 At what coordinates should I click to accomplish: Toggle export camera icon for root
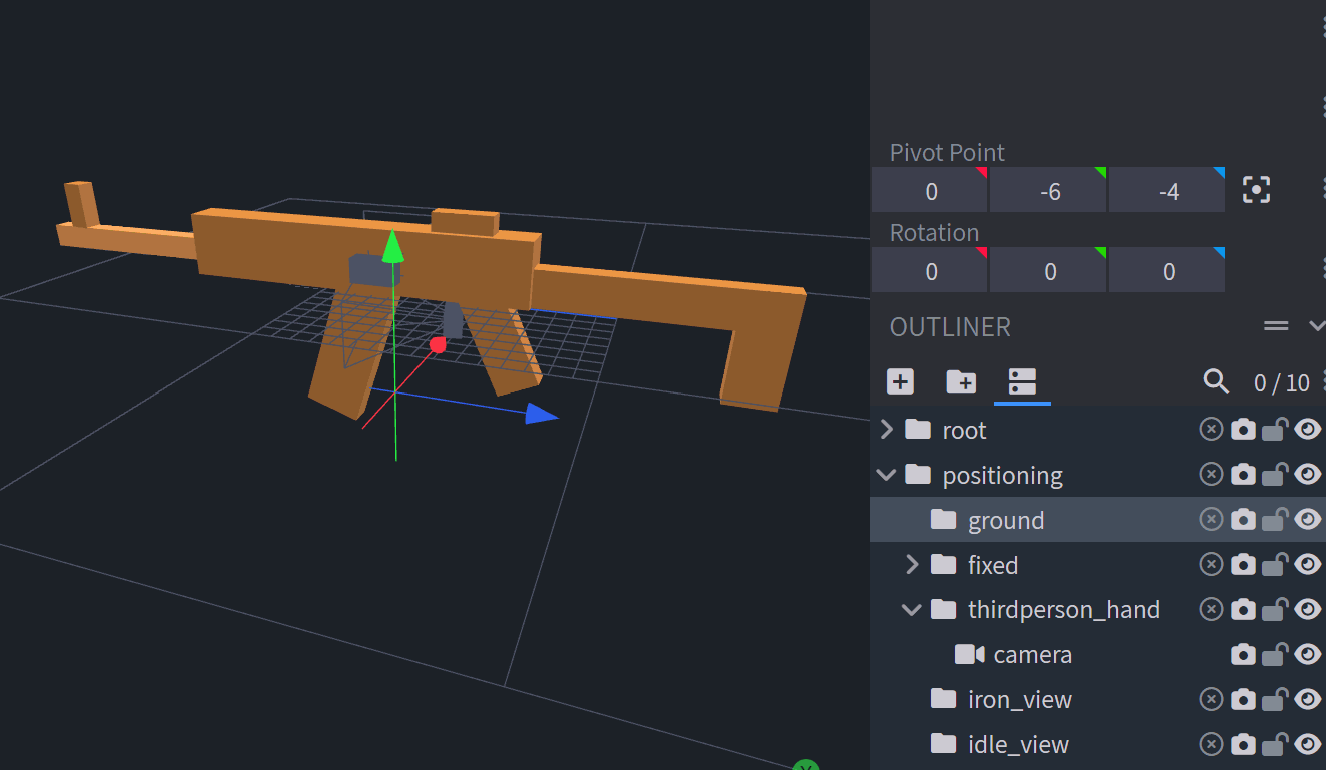[x=1243, y=430]
